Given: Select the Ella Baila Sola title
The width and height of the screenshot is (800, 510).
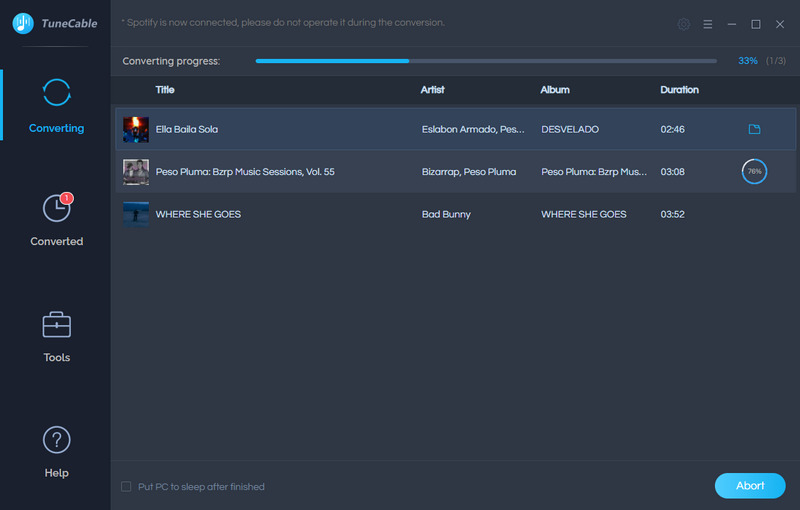Looking at the screenshot, I should (187, 130).
